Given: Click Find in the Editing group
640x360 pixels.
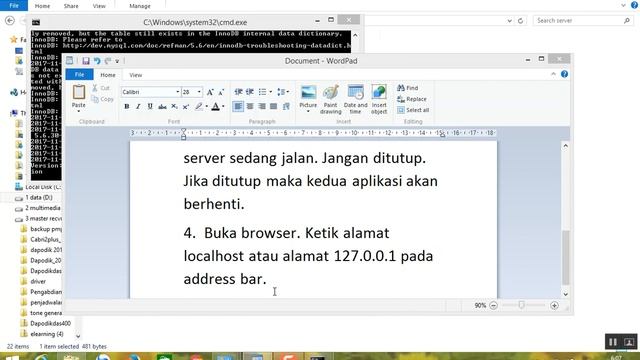Looking at the screenshot, I should 407,88.
